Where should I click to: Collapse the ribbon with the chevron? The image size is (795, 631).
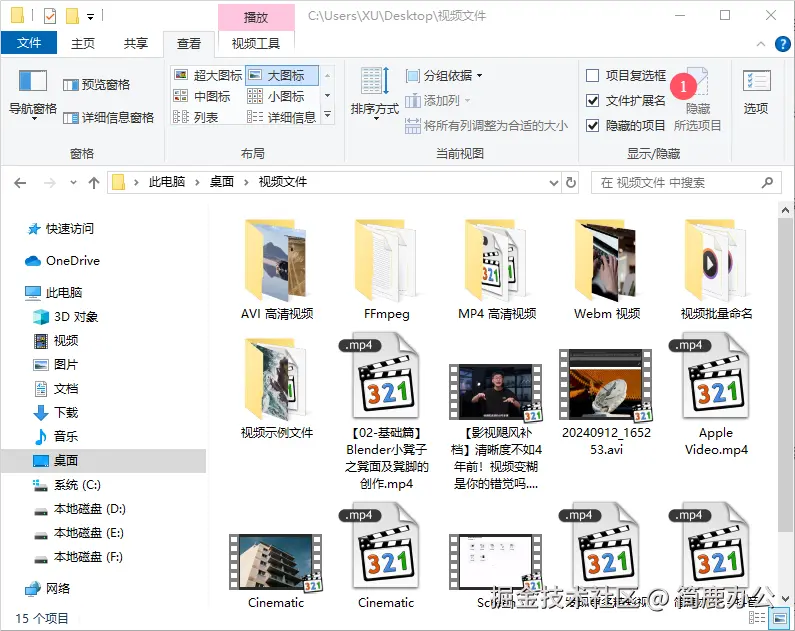tap(761, 44)
